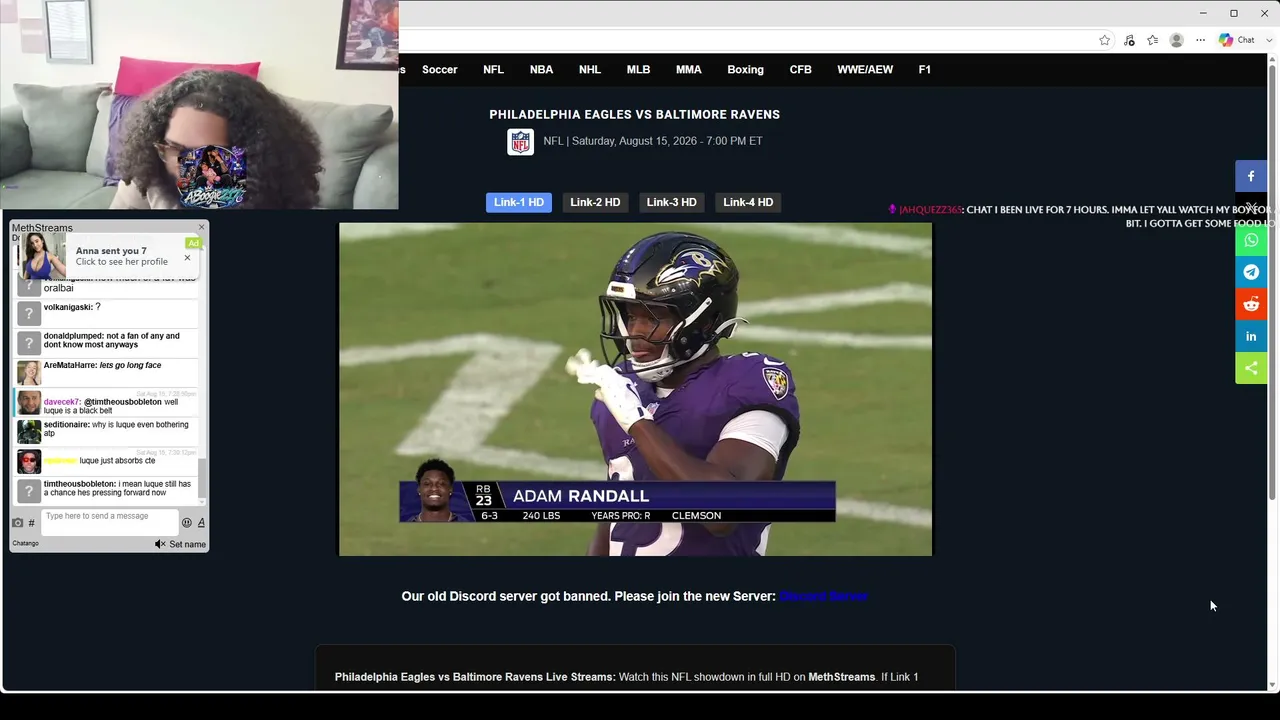This screenshot has width=1280, height=720.
Task: Click donaldplumped's chat message
Action: point(112,341)
